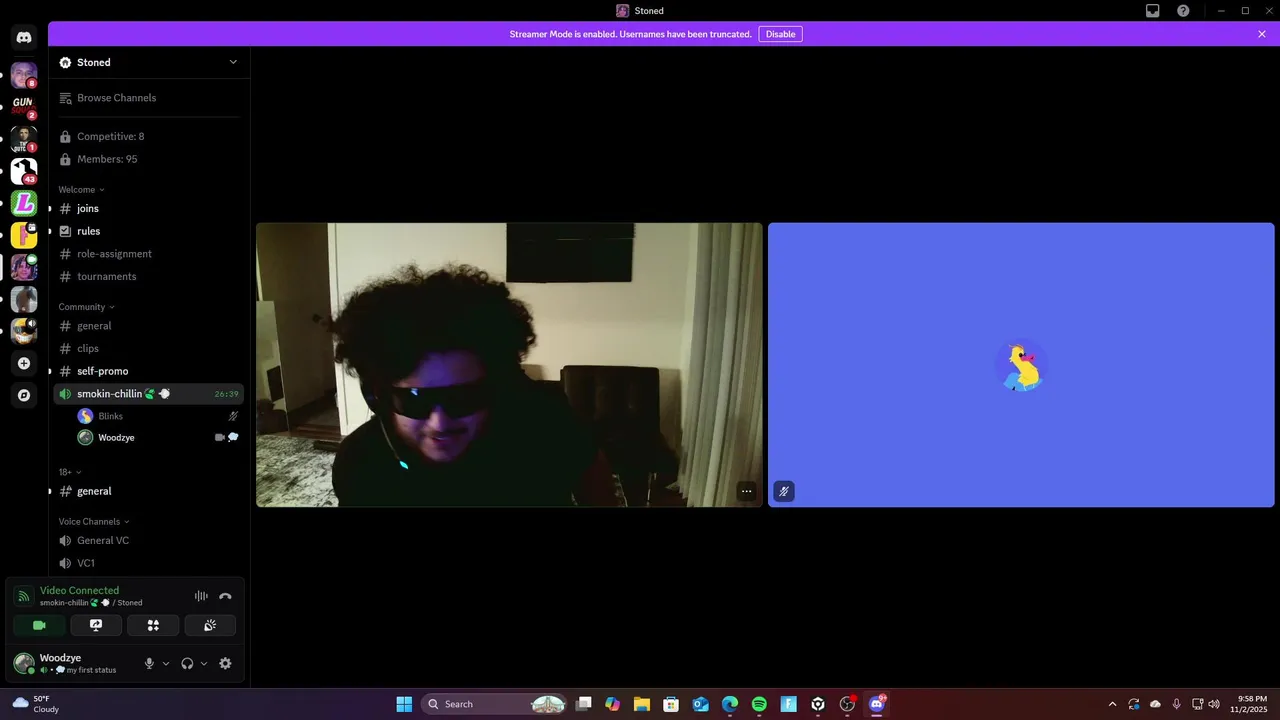1280x720 pixels.
Task: Collapse the 18+ category
Action: (x=70, y=472)
